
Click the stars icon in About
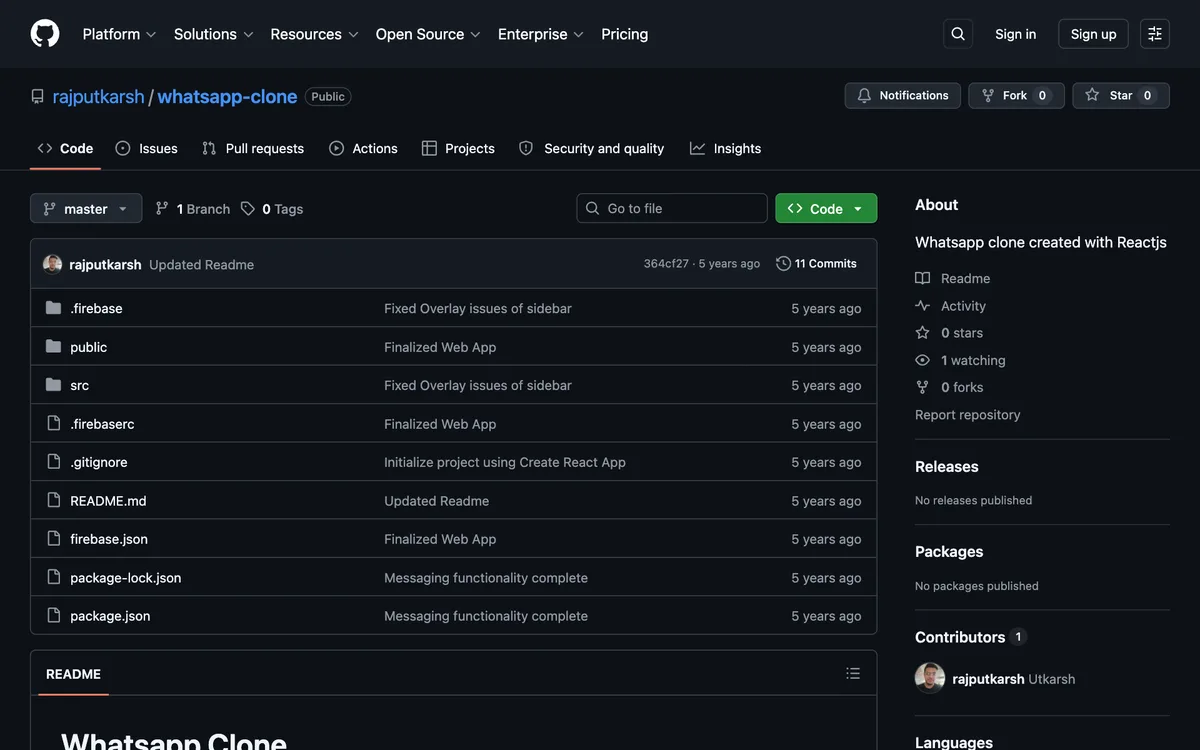[922, 333]
